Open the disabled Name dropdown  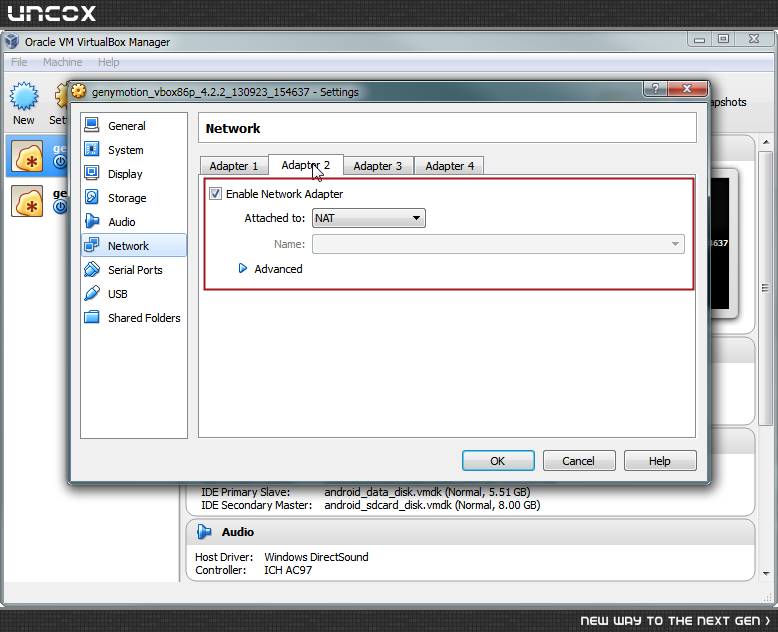(x=498, y=244)
